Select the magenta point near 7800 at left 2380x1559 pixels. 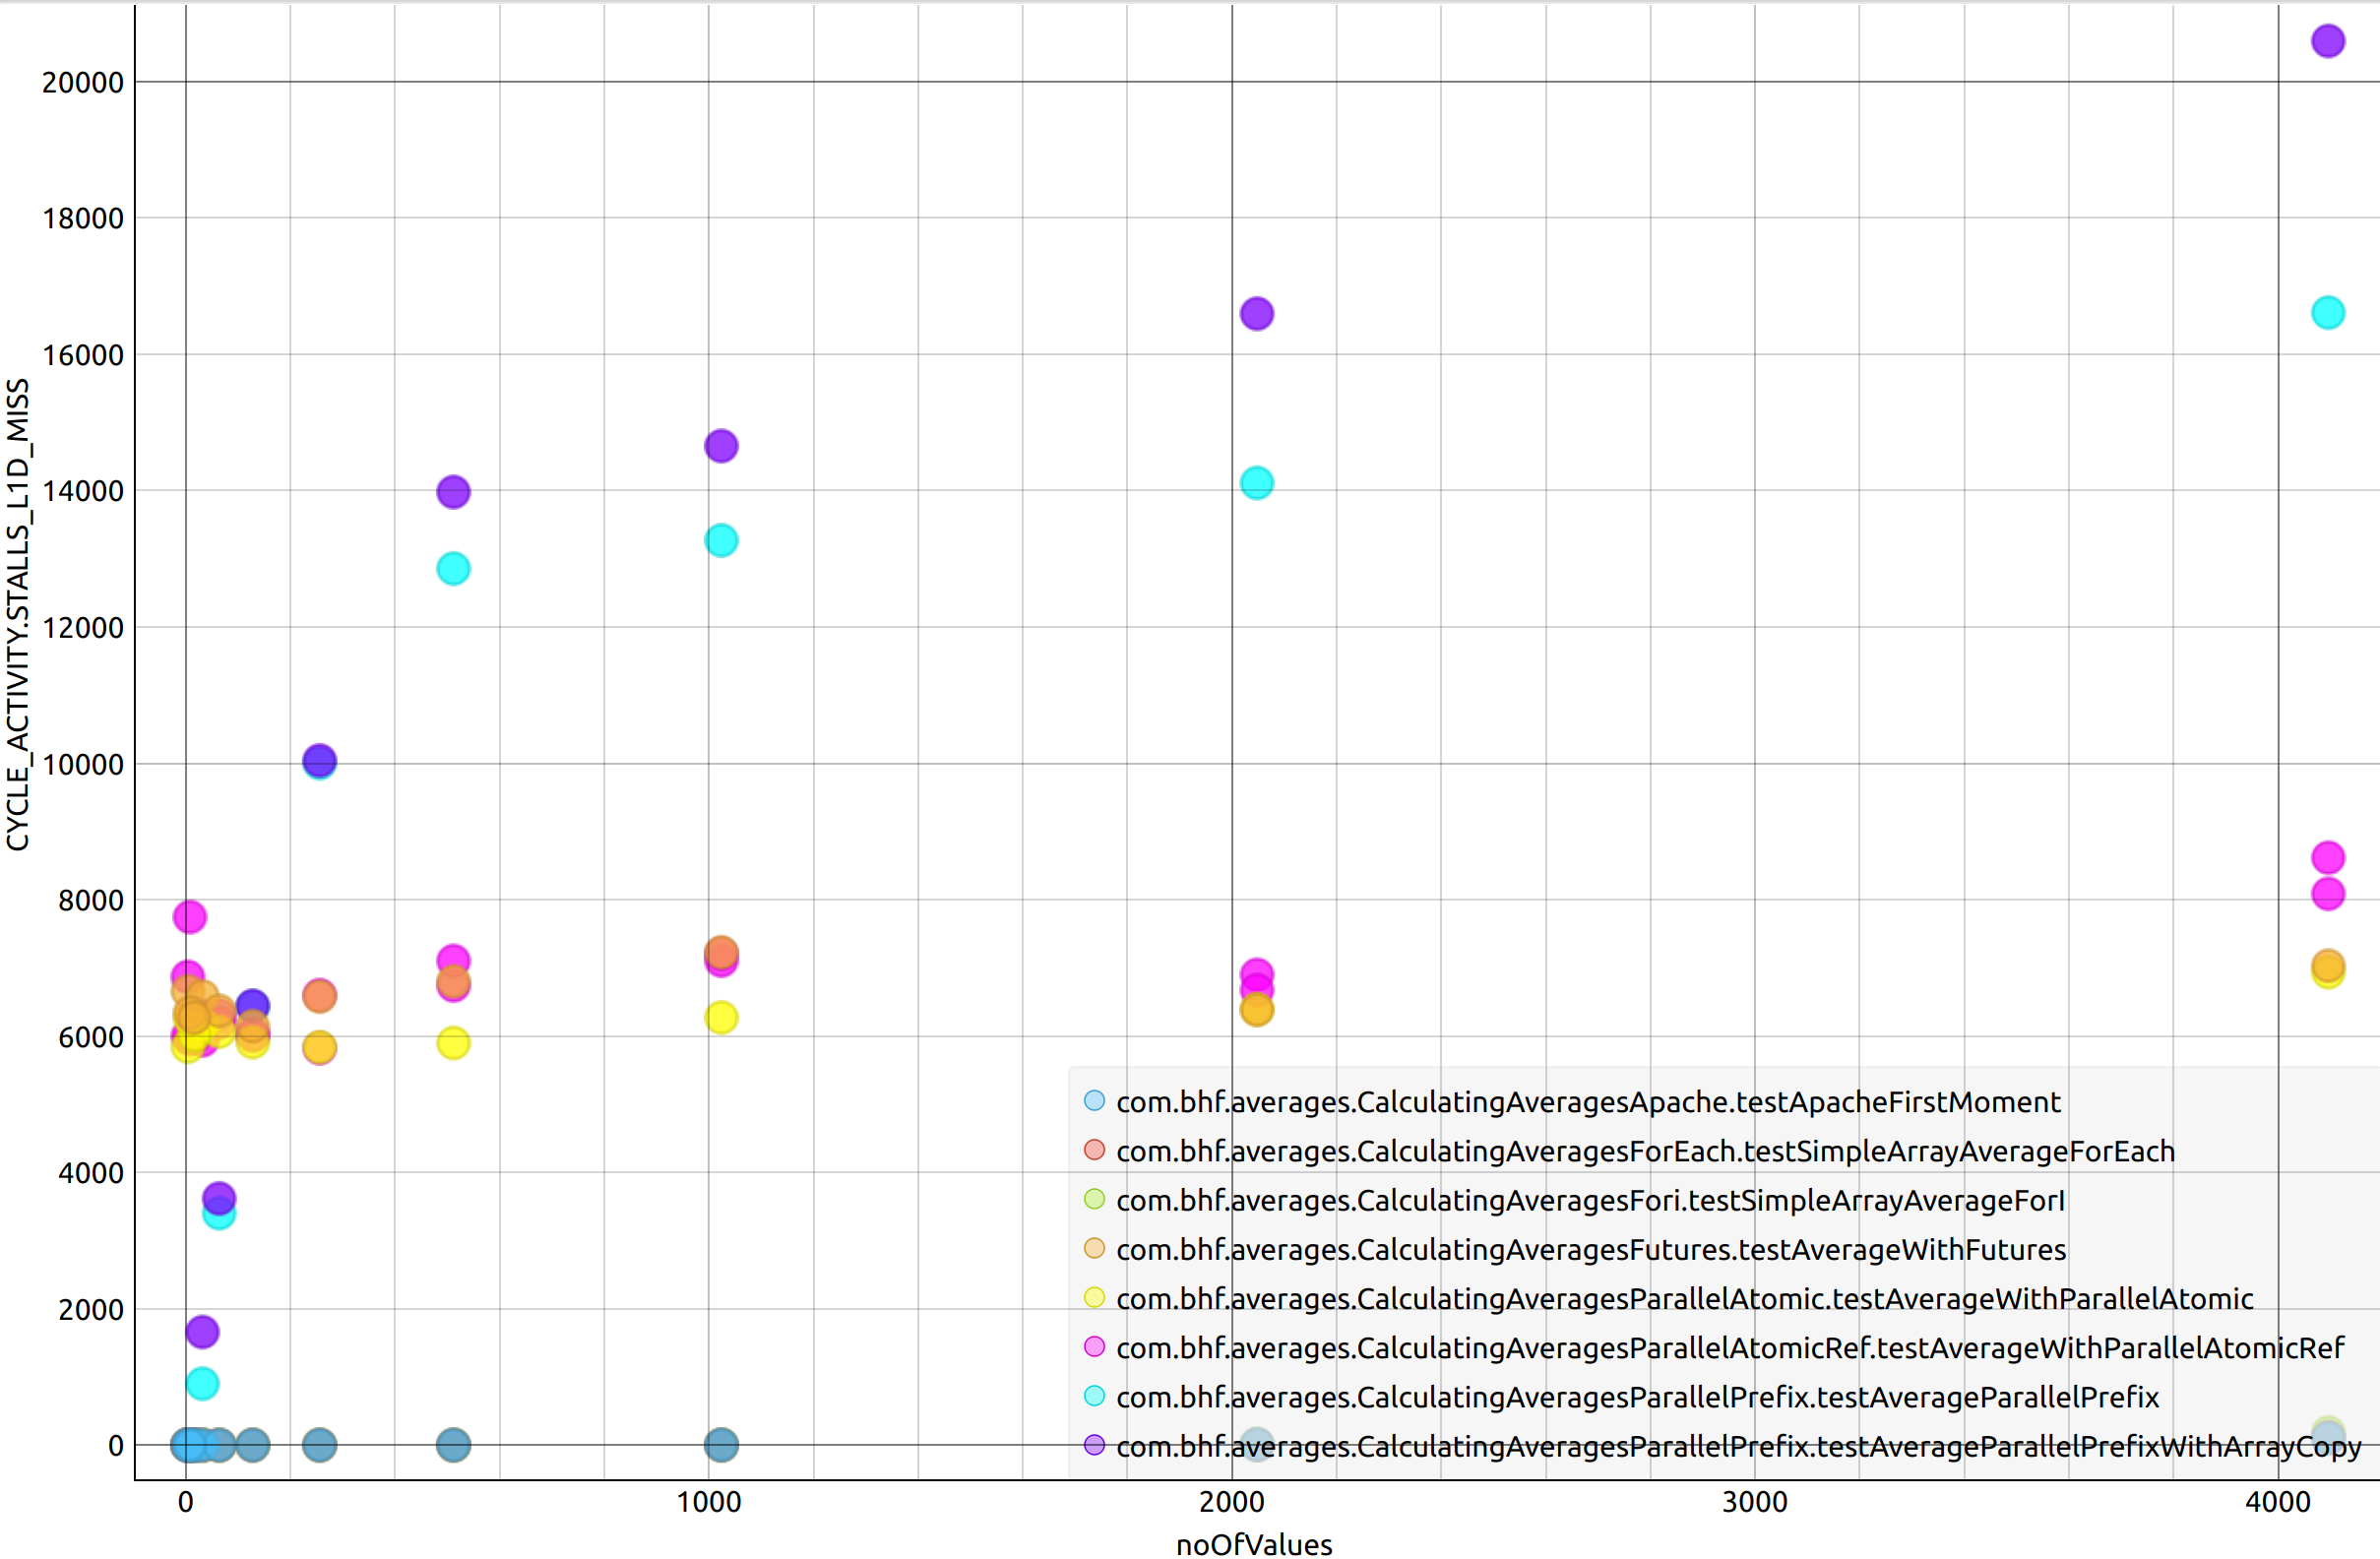190,917
